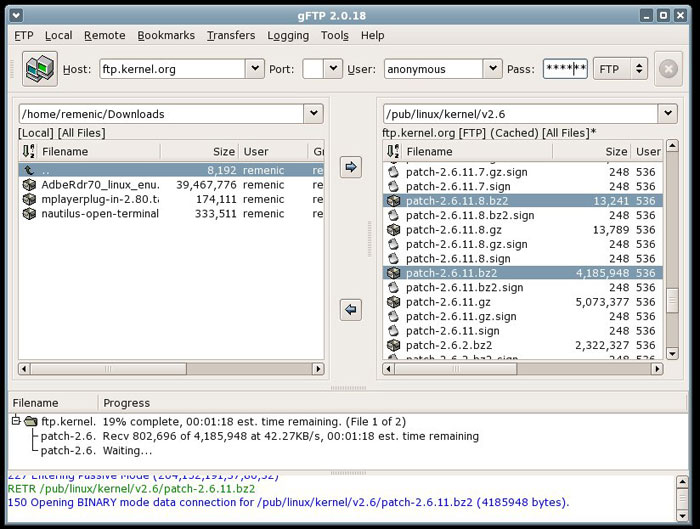Sort remote files by Size column header
The width and height of the screenshot is (700, 529).
(592, 151)
